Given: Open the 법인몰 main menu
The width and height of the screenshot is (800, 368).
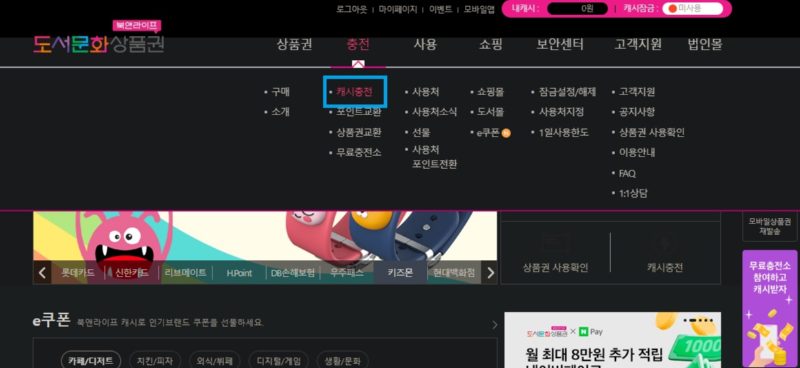Looking at the screenshot, I should click(705, 44).
